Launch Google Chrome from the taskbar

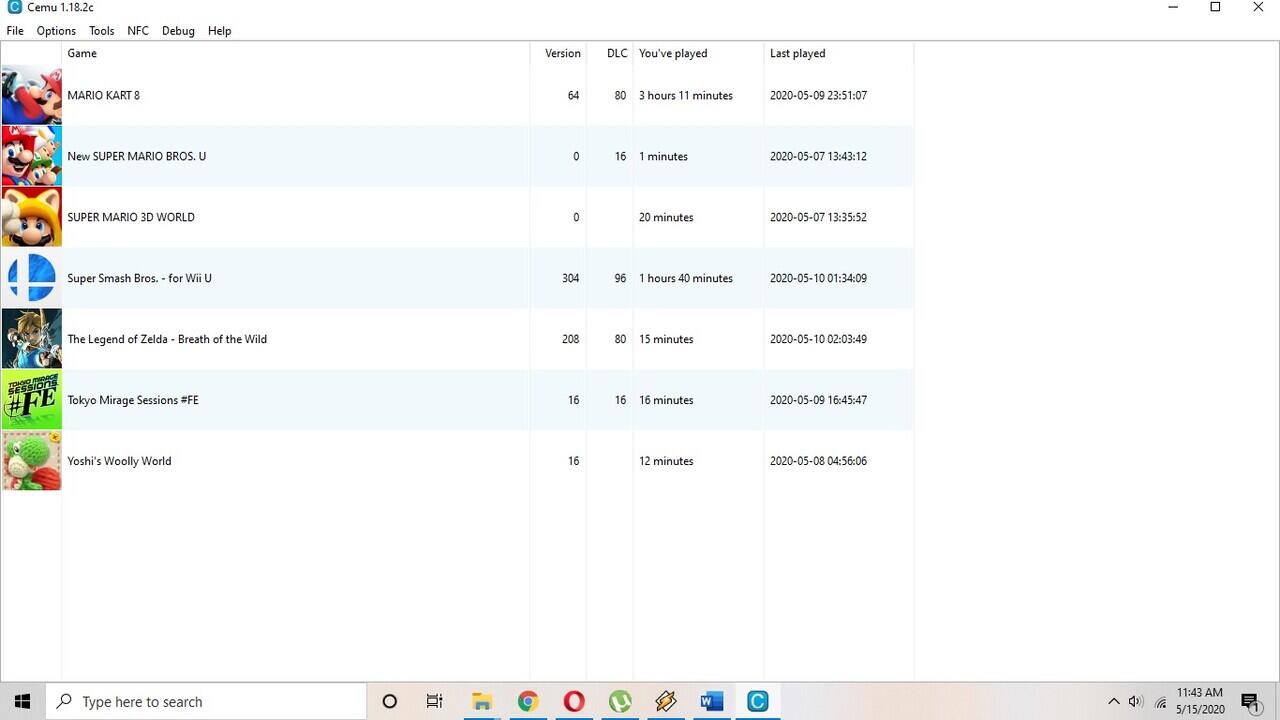point(527,701)
